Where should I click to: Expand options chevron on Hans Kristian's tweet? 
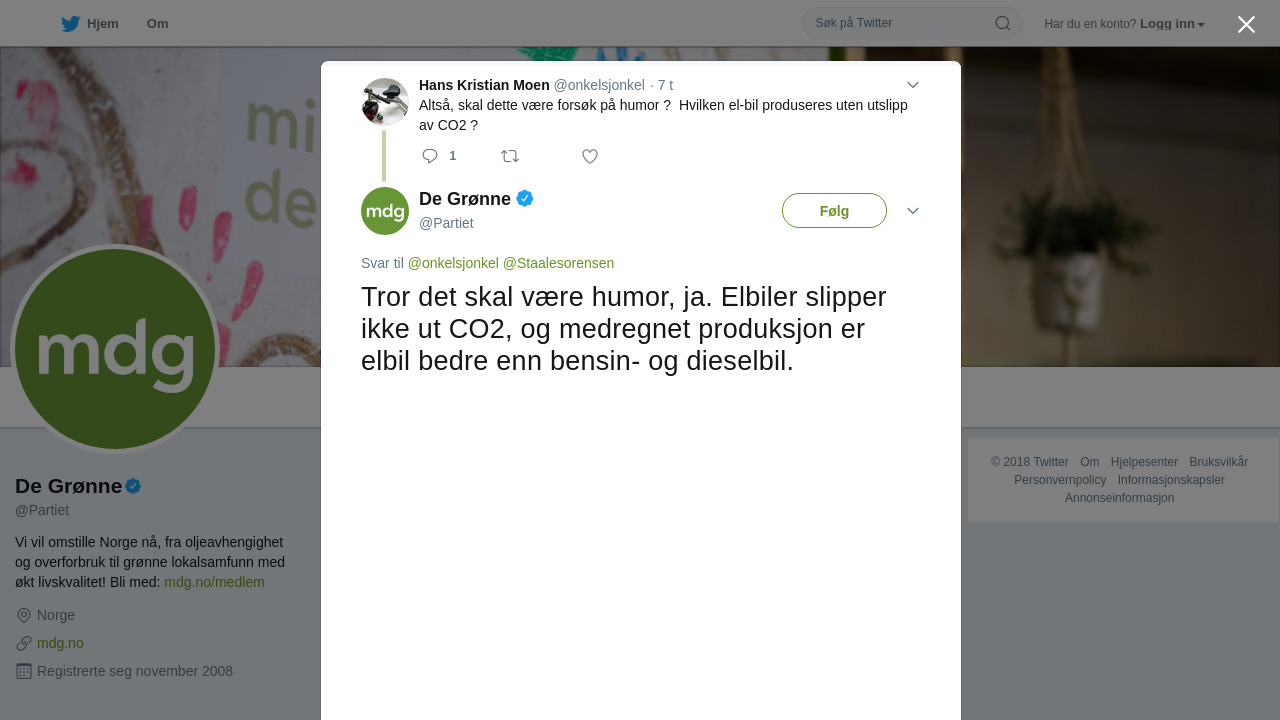[913, 85]
